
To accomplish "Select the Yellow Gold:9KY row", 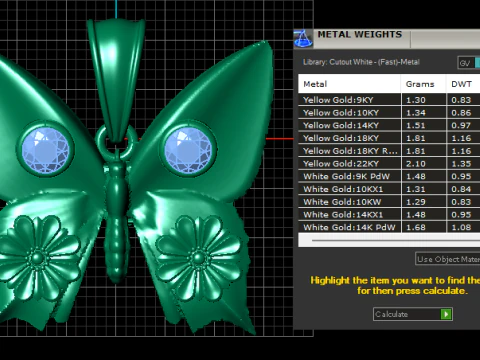I will 389,100.
